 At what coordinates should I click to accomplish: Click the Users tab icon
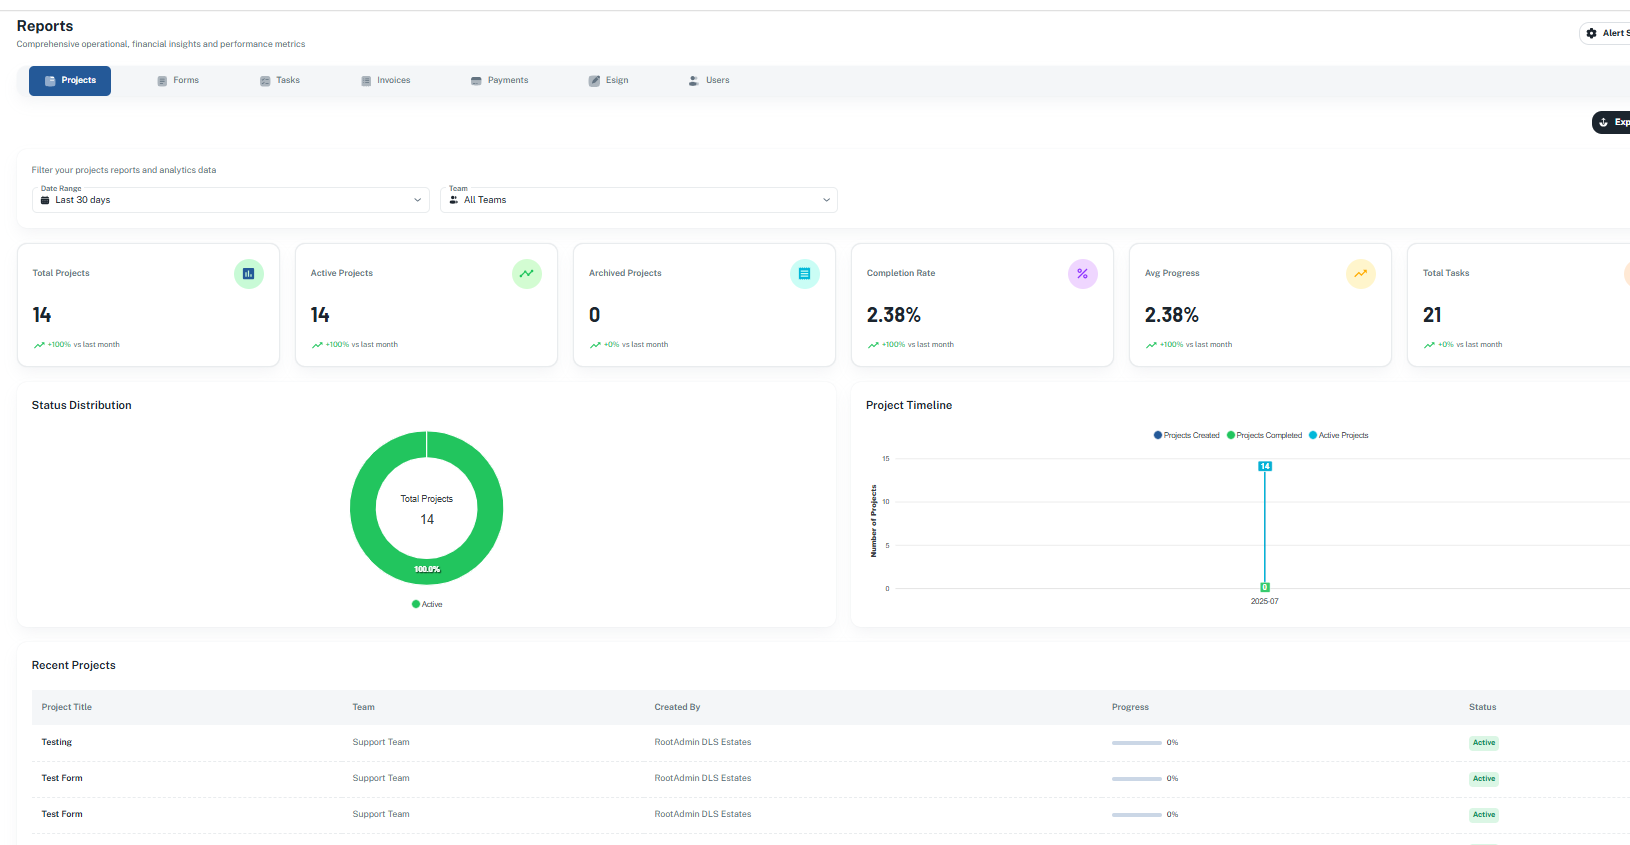tap(694, 81)
